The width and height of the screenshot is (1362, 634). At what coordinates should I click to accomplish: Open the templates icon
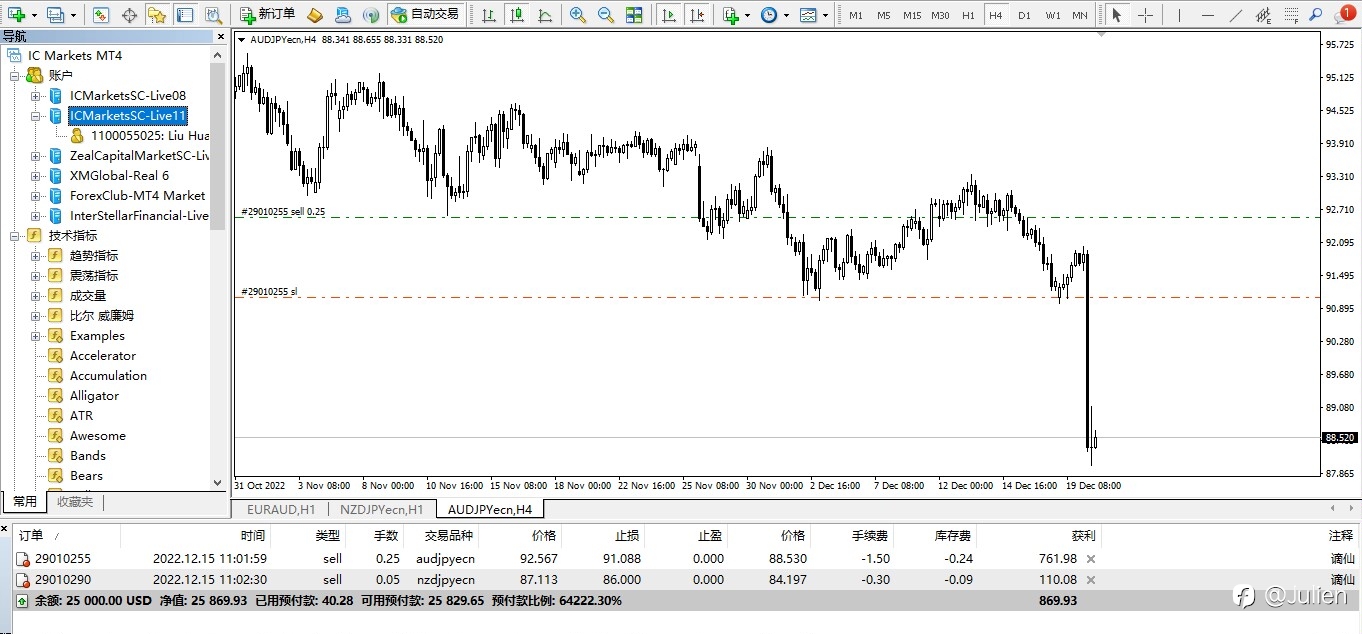(808, 15)
